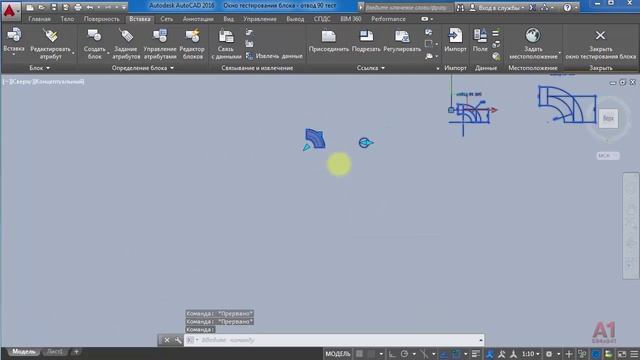Click the Создать блок icon

point(94,36)
